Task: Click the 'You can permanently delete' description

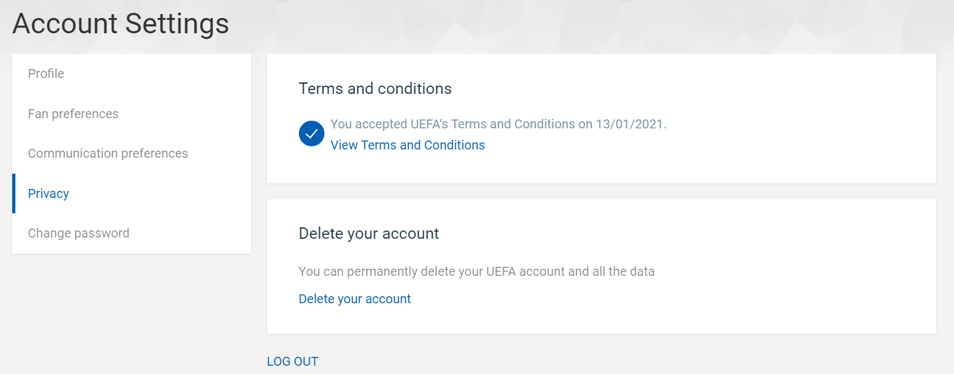Action: point(476,271)
